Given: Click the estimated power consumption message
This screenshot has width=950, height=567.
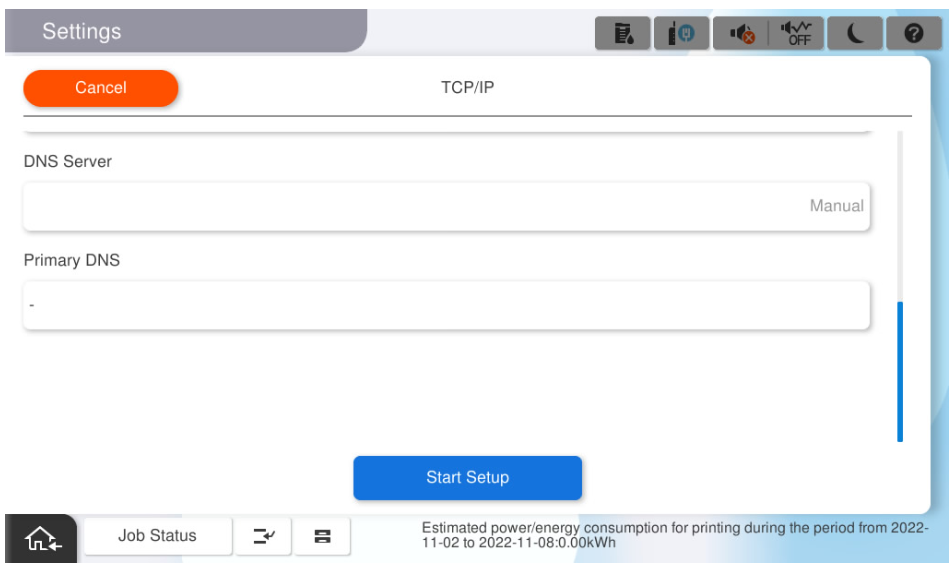Looking at the screenshot, I should coord(675,535).
